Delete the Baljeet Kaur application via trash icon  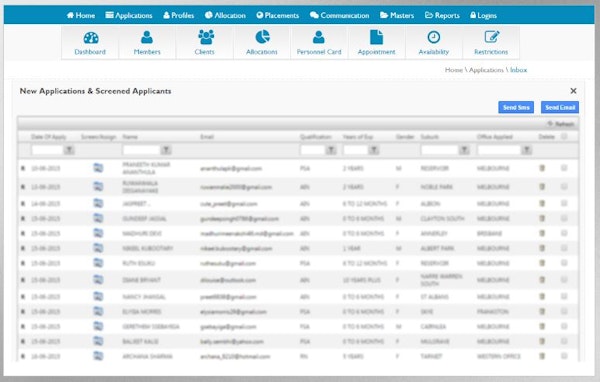542,341
